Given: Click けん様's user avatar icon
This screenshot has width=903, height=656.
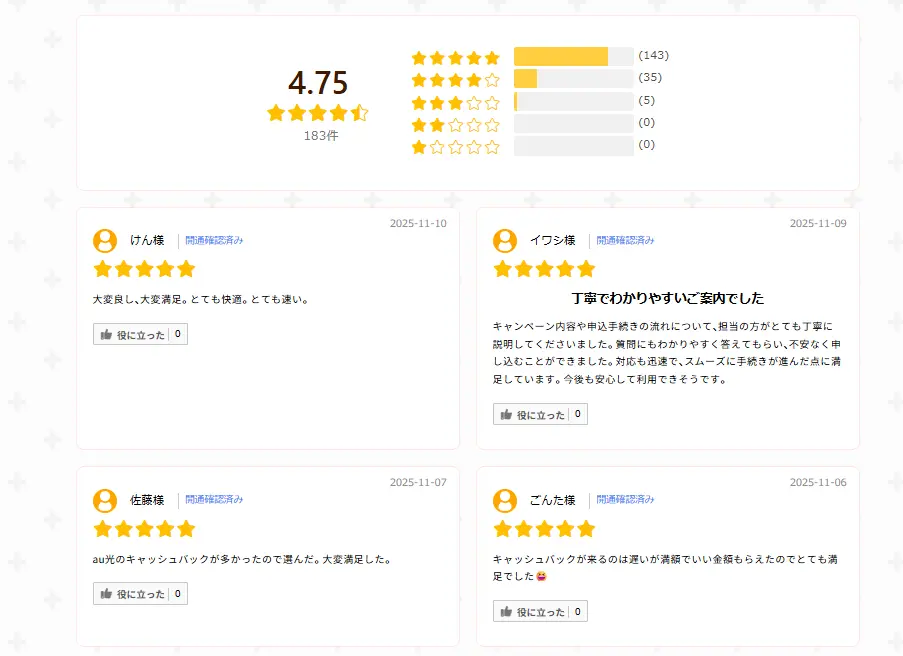Looking at the screenshot, I should 105,240.
